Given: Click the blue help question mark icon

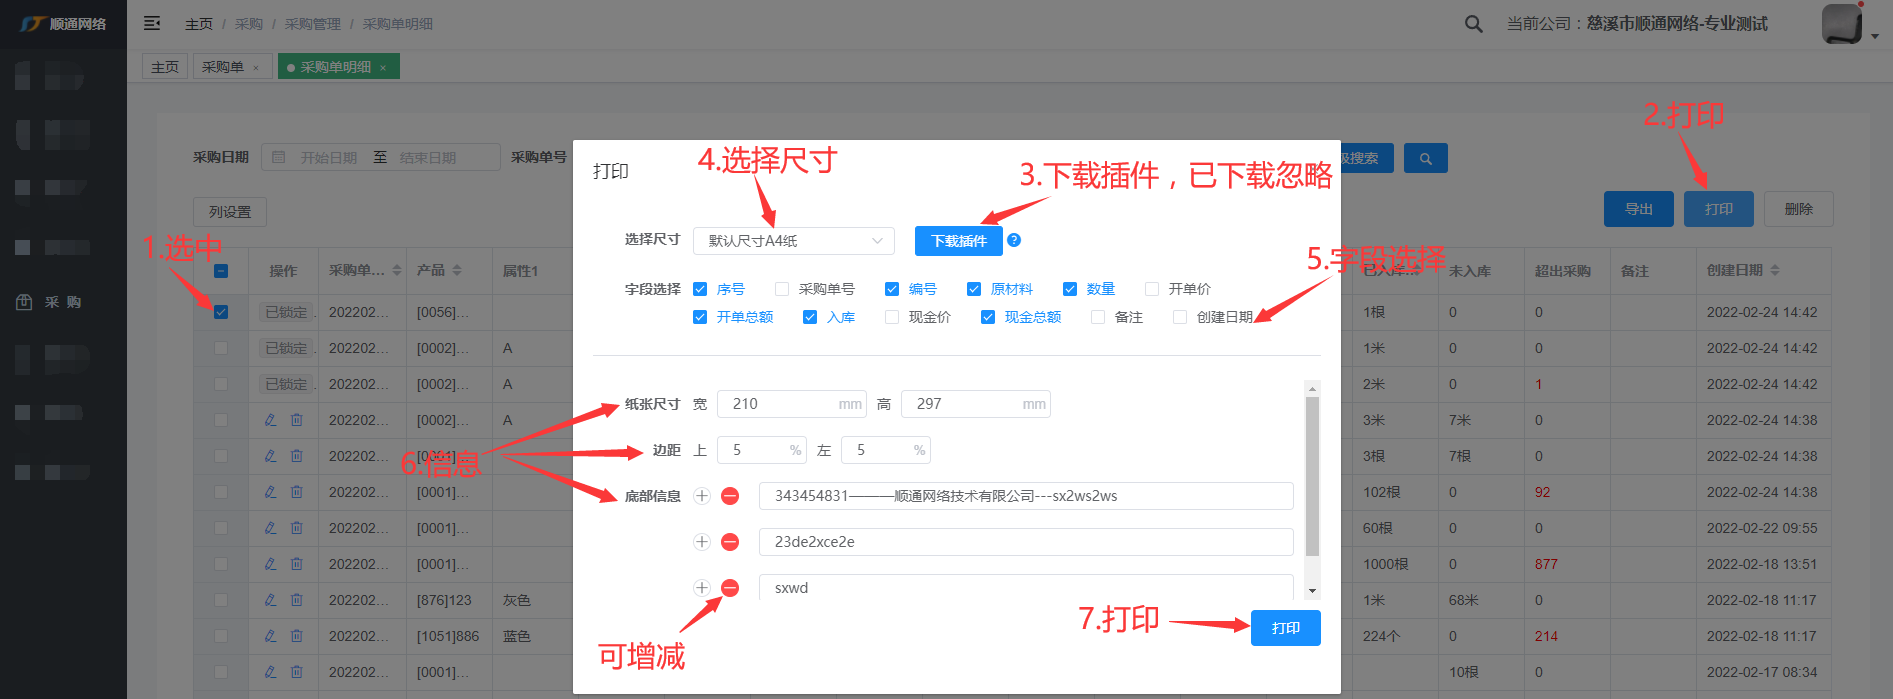Looking at the screenshot, I should coord(1014,240).
